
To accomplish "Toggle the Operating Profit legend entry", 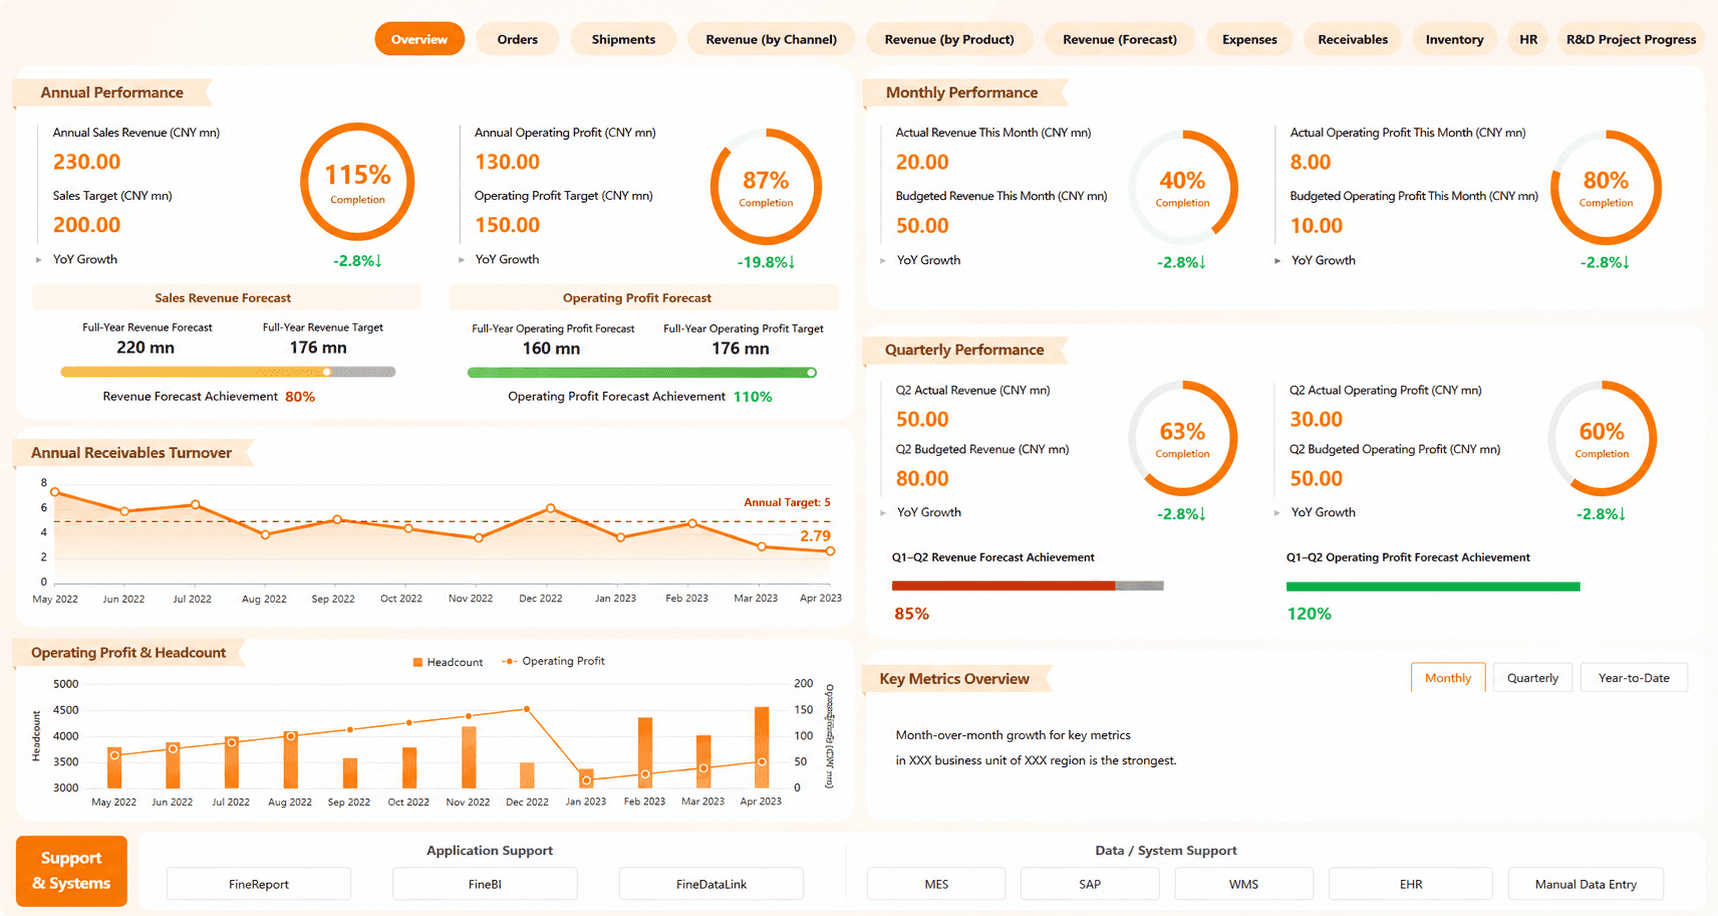I will click(553, 661).
